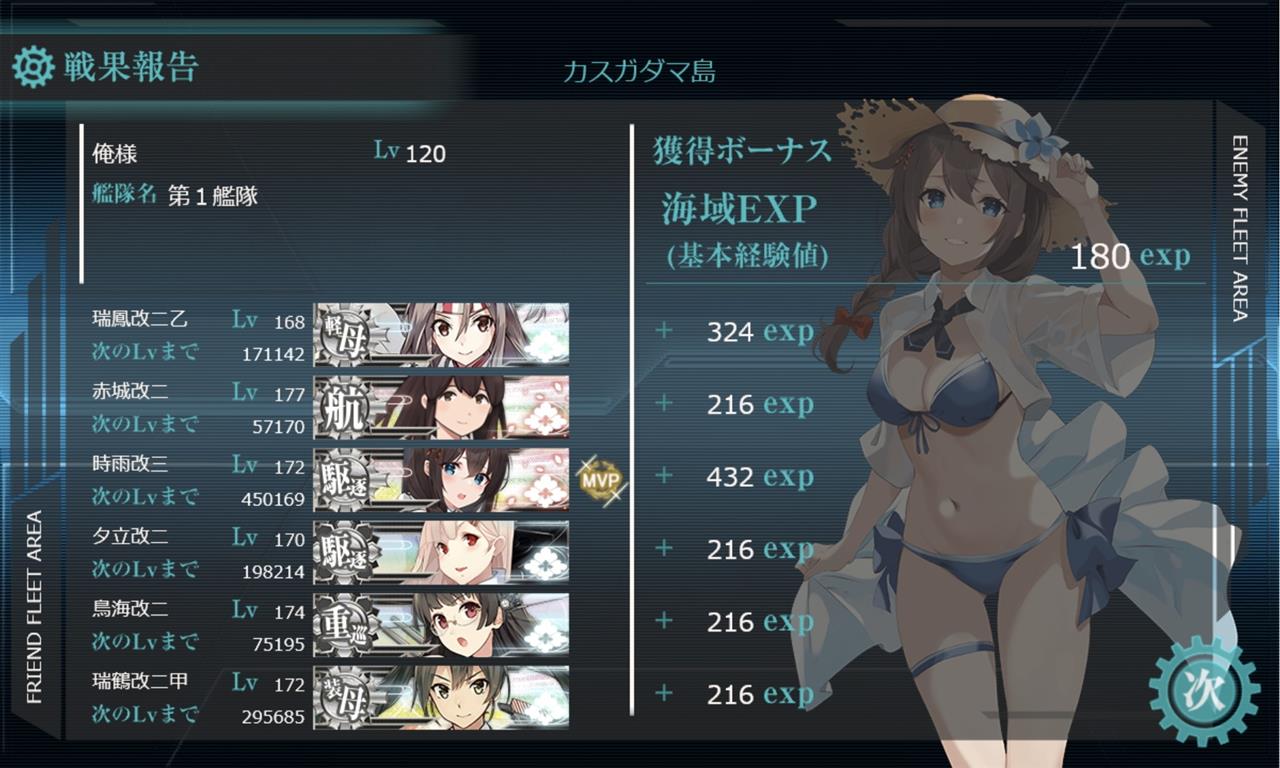The height and width of the screenshot is (768, 1280).
Task: Click the gear icon beside 戦果報告 title
Action: coord(33,66)
